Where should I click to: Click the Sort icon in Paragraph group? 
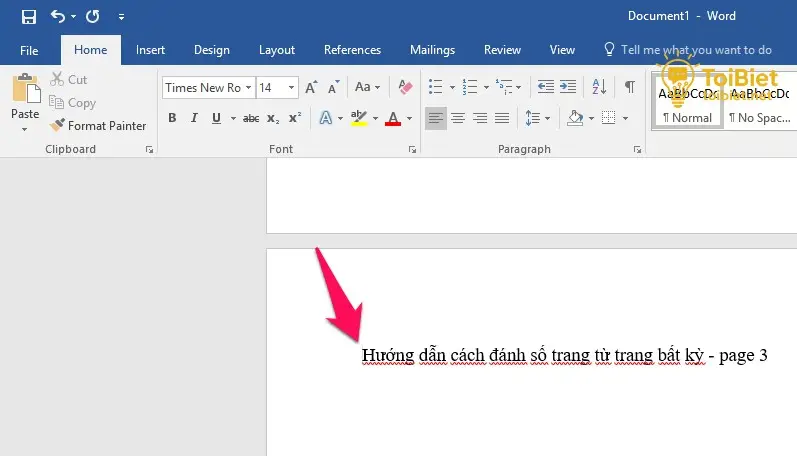coord(600,87)
